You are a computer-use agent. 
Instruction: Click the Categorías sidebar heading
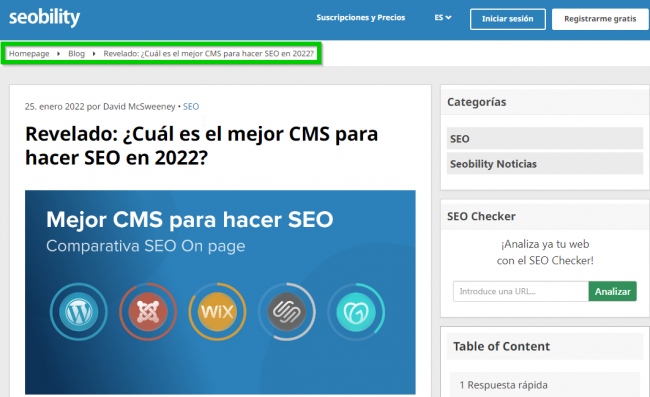(476, 102)
